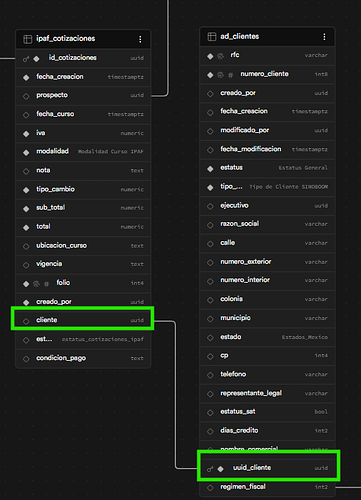
Task: Open the ipaf_cotizaciones table three-dot menu
Action: point(140,39)
